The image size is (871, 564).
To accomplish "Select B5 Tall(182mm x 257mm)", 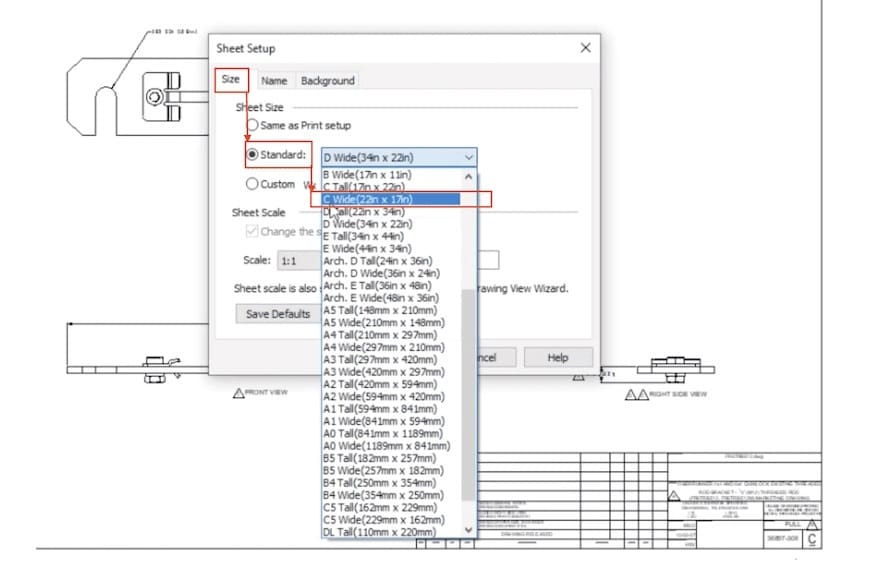I will click(x=391, y=458).
